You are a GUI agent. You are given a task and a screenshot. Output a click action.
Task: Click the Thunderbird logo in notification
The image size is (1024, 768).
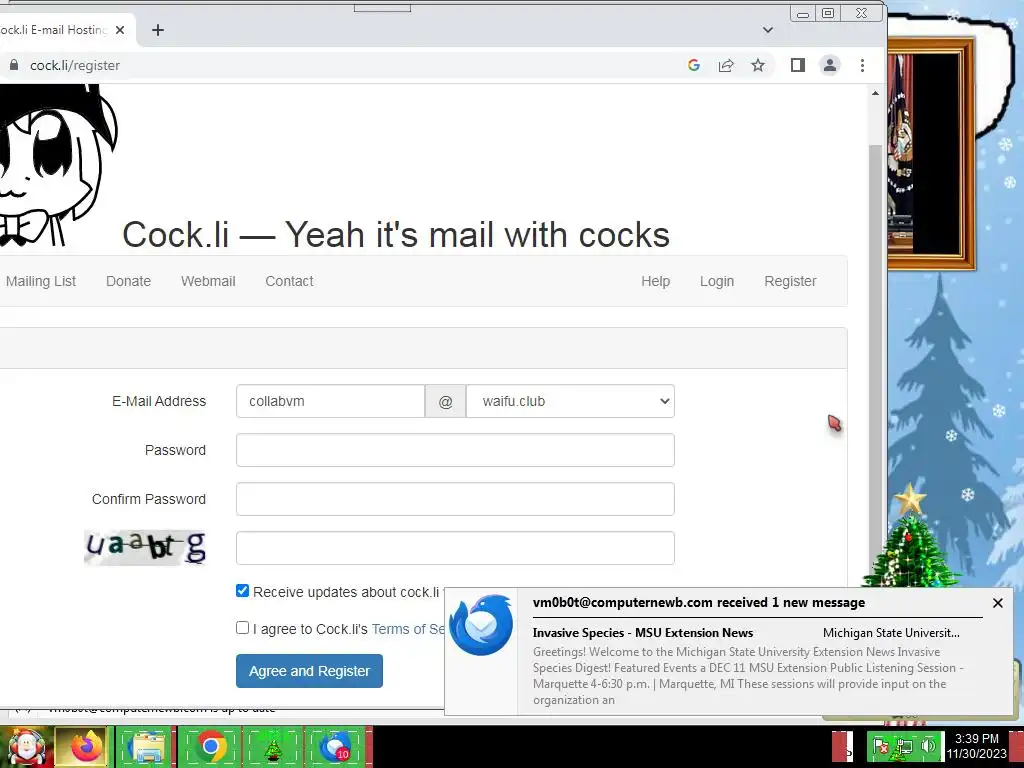(481, 624)
